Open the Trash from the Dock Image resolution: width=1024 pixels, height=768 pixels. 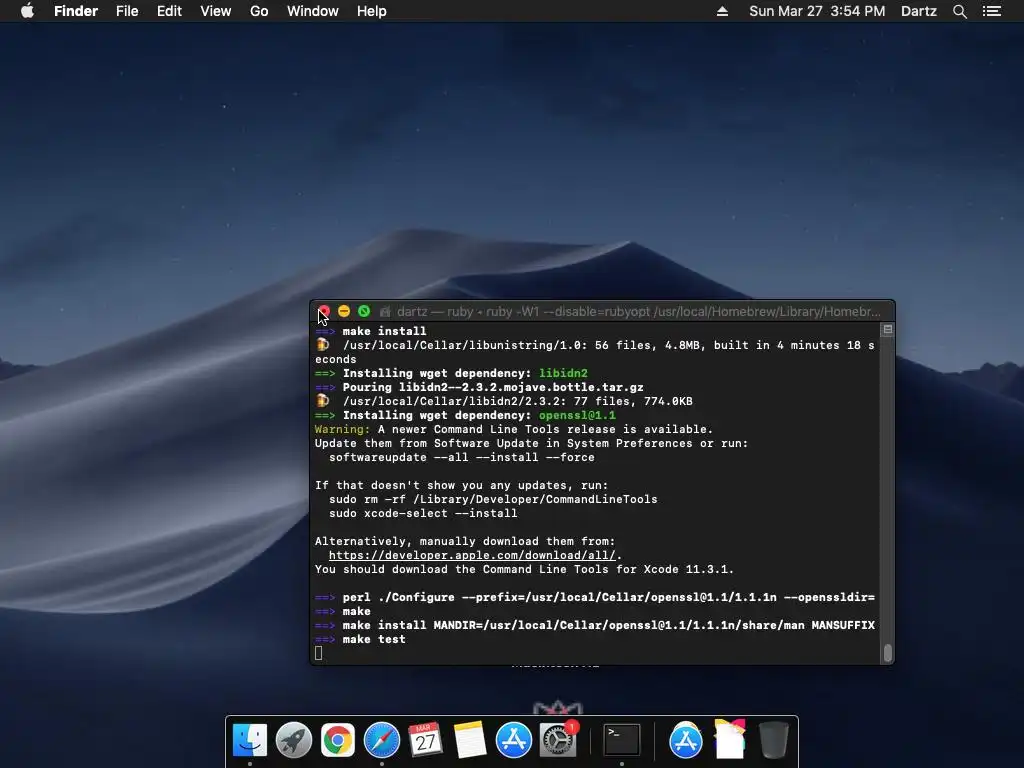(x=774, y=741)
